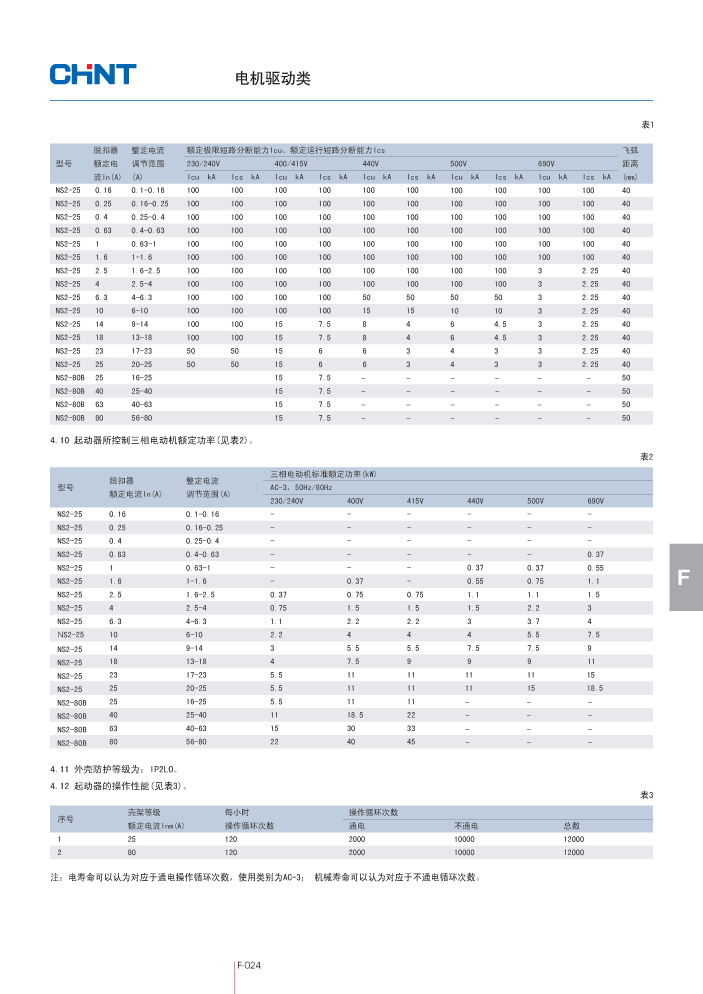Click section 4.10 heading text
The width and height of the screenshot is (703, 994).
[151, 440]
